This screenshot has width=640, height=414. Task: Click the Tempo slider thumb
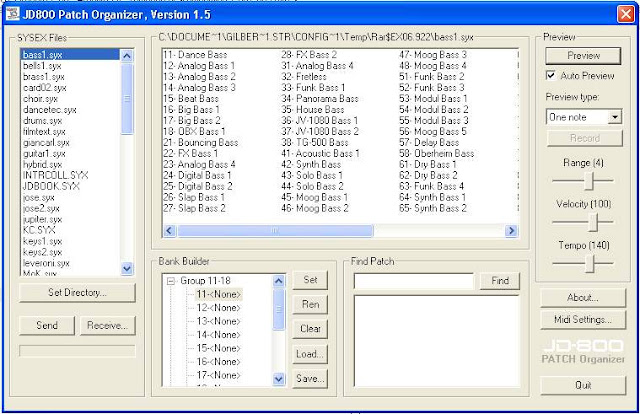coord(589,264)
